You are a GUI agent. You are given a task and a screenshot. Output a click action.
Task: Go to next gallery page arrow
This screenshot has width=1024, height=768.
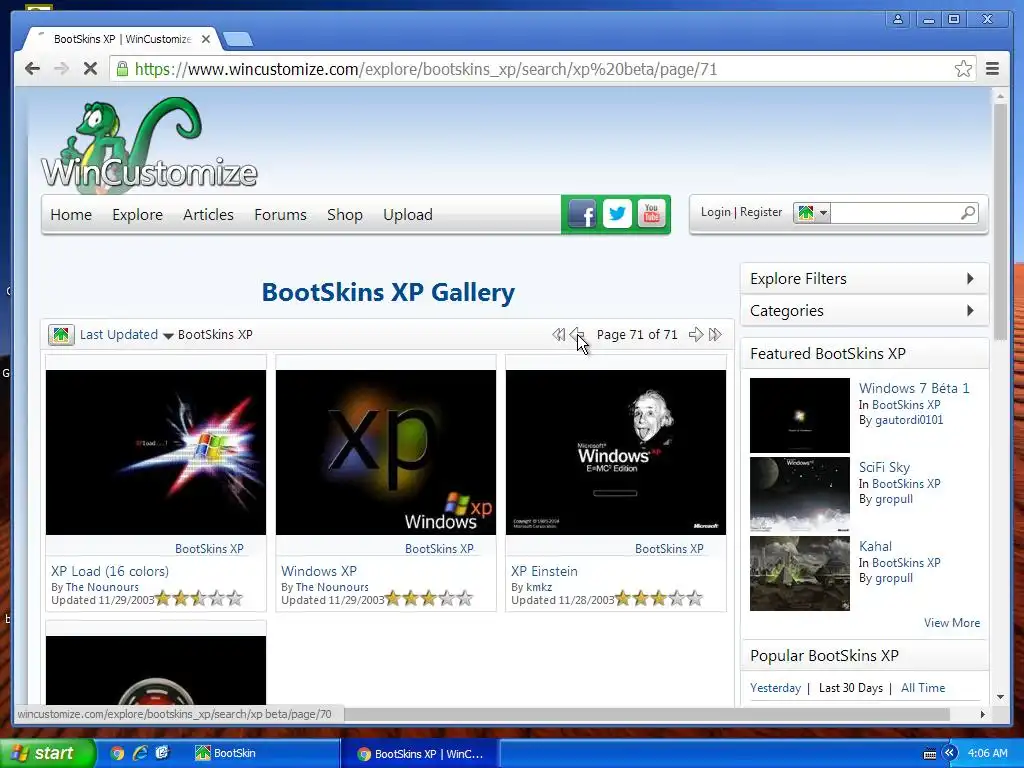pyautogui.click(x=696, y=334)
